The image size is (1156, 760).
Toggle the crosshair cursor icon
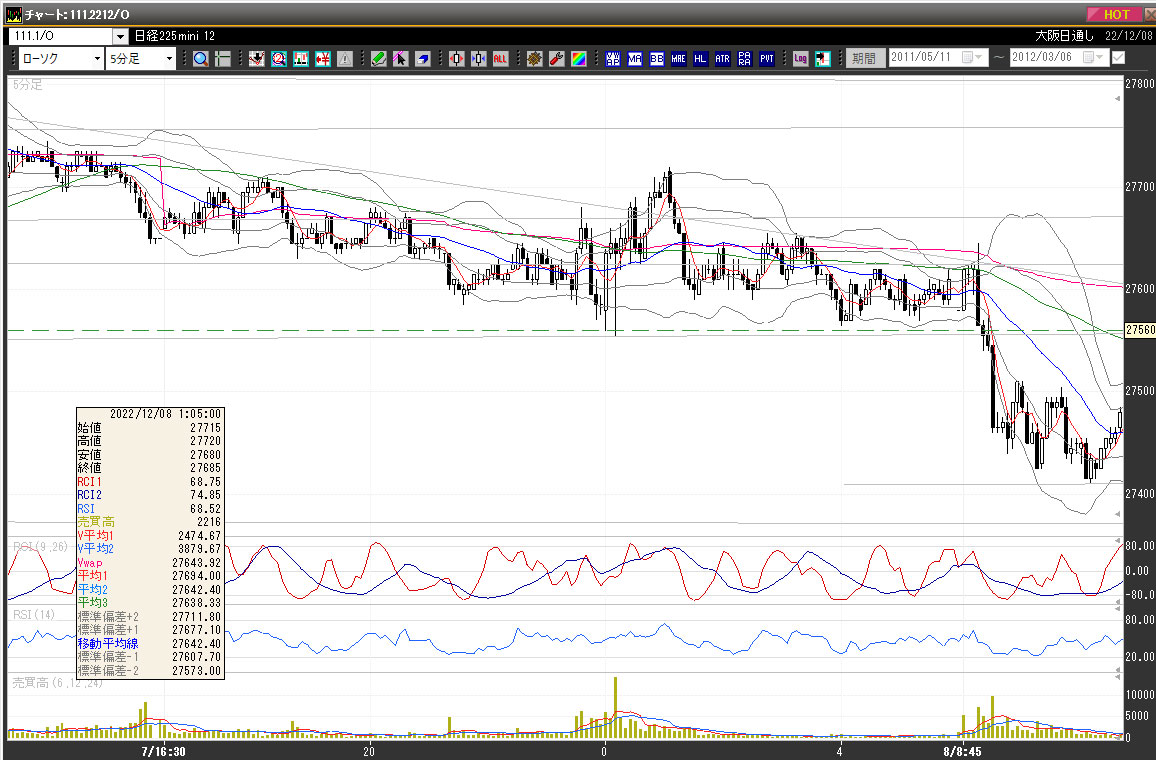223,58
